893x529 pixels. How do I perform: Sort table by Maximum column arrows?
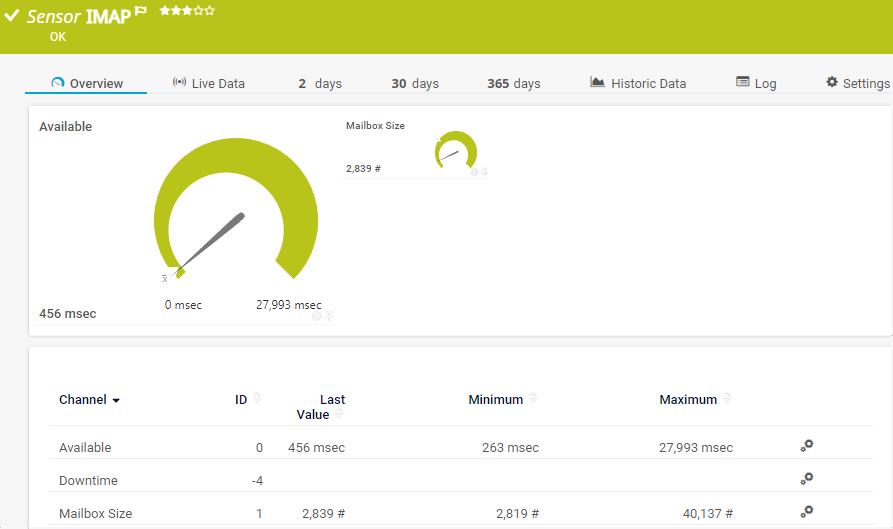point(727,398)
